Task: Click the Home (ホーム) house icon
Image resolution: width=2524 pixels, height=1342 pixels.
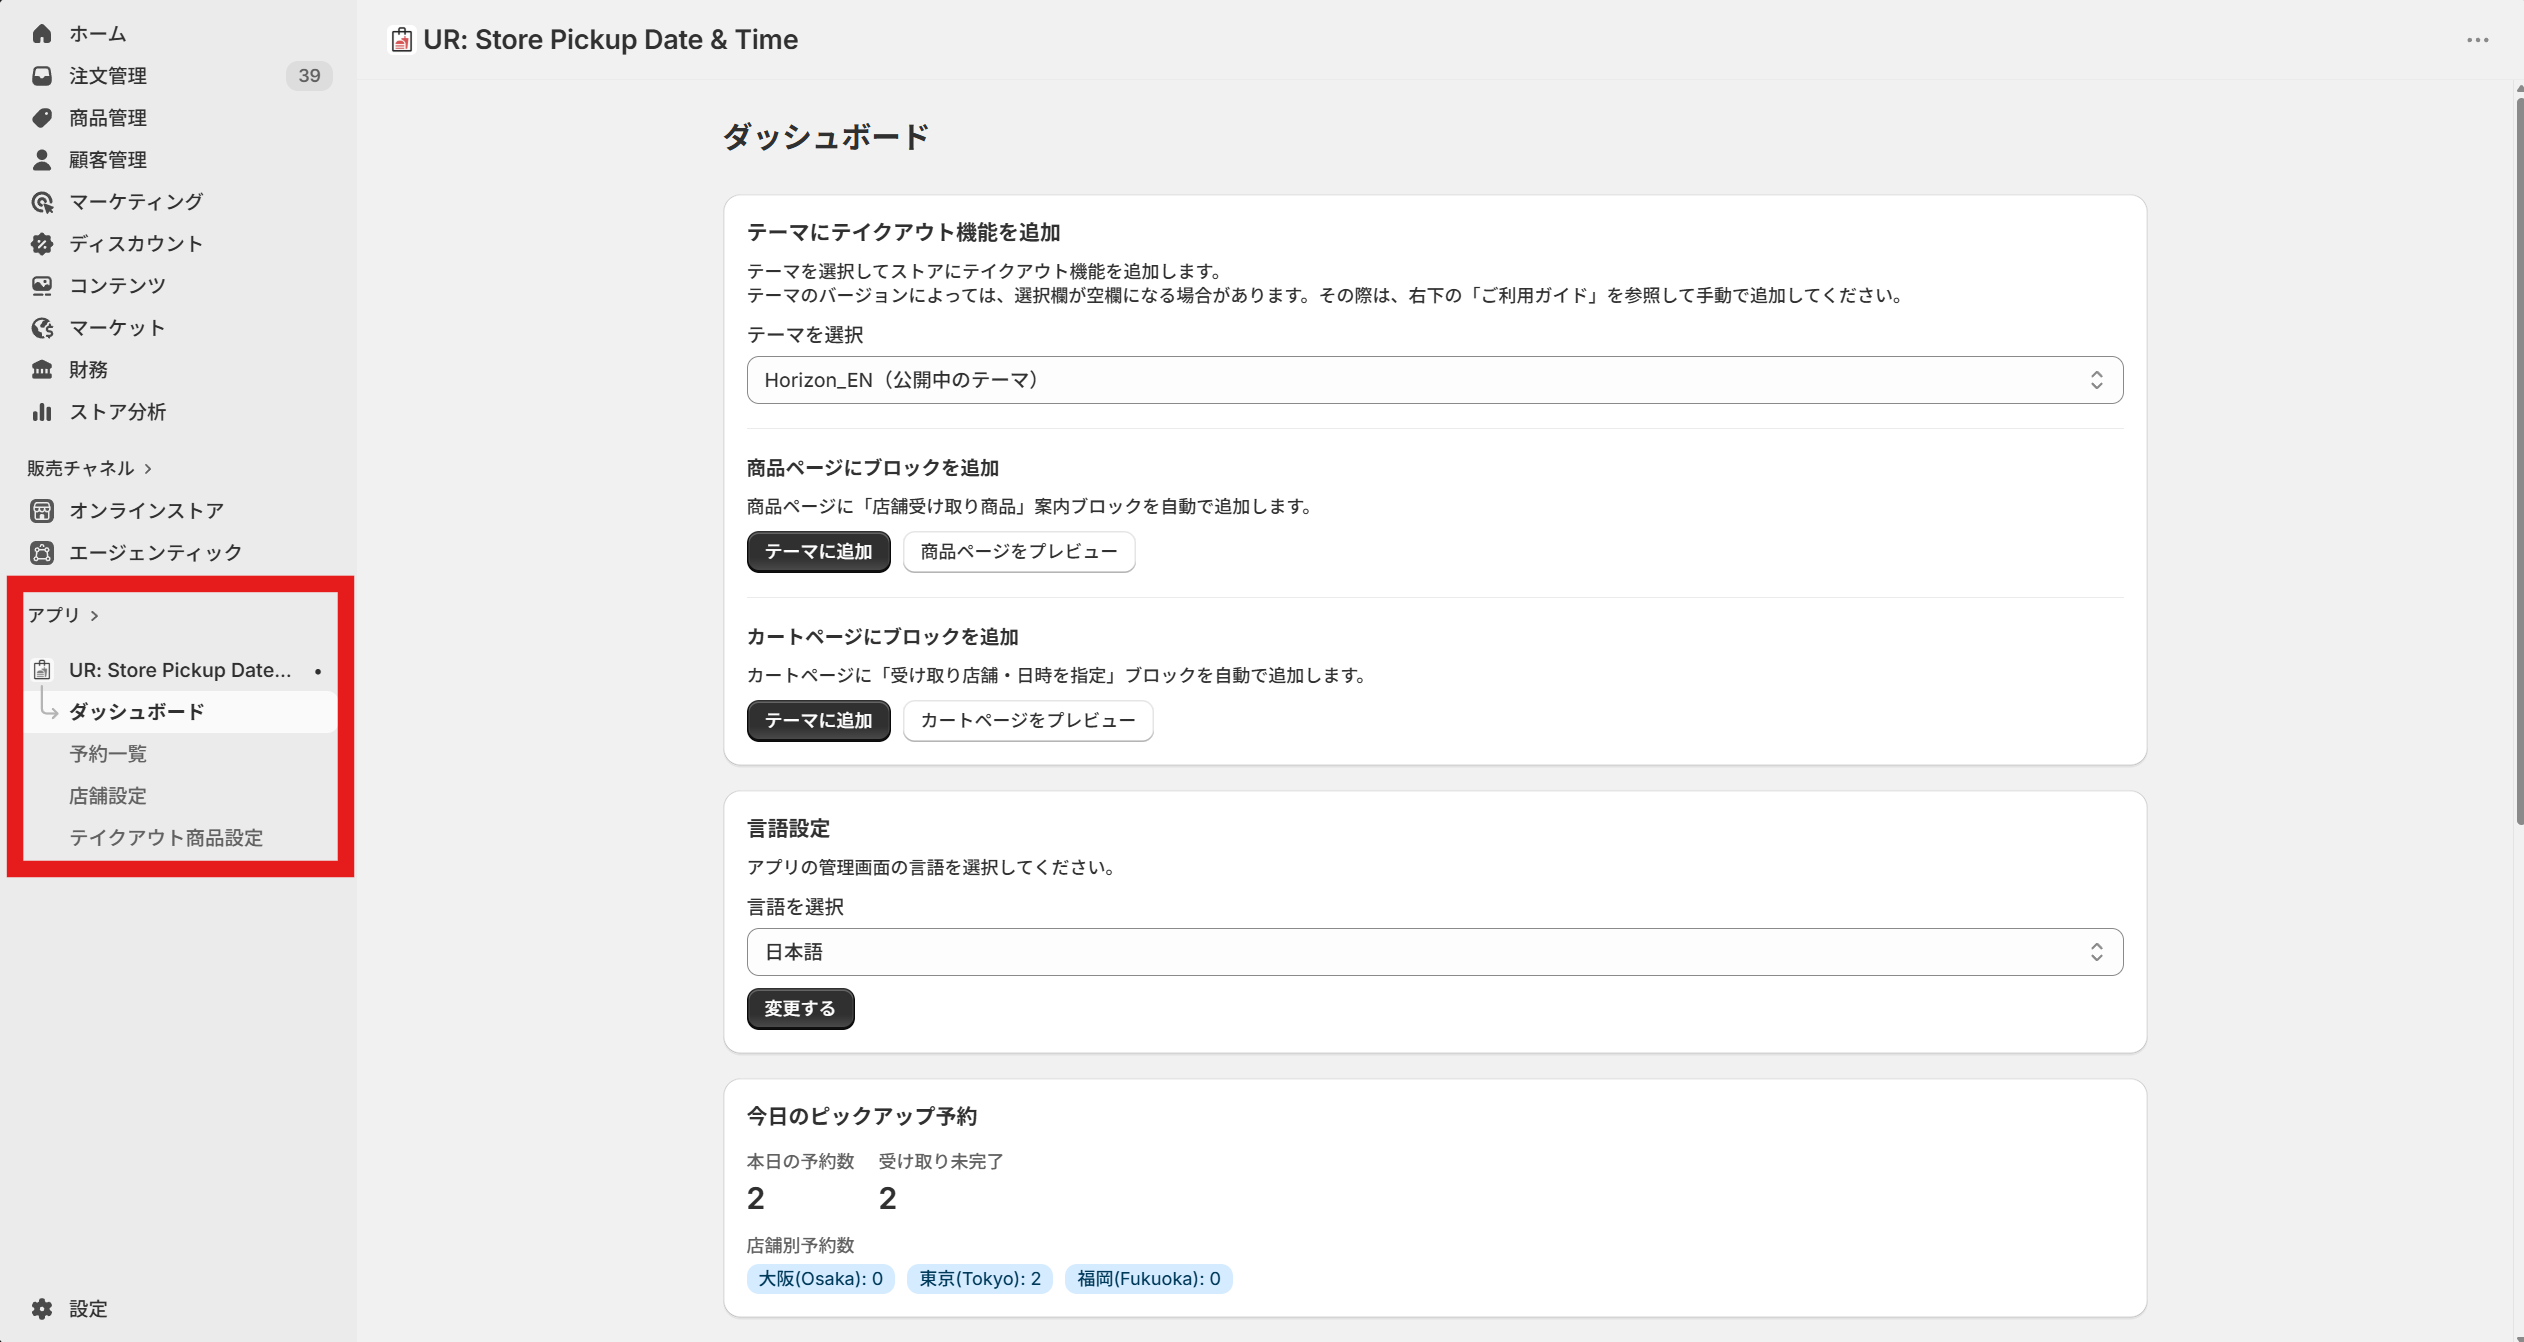Action: pos(42,34)
